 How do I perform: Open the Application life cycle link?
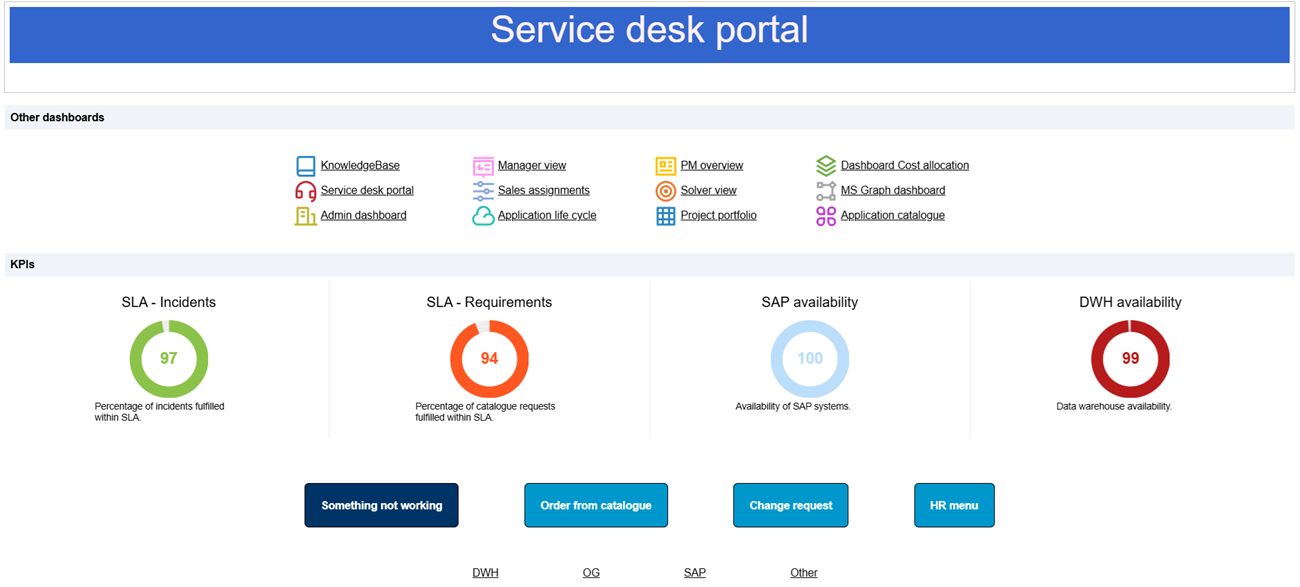[x=547, y=216]
